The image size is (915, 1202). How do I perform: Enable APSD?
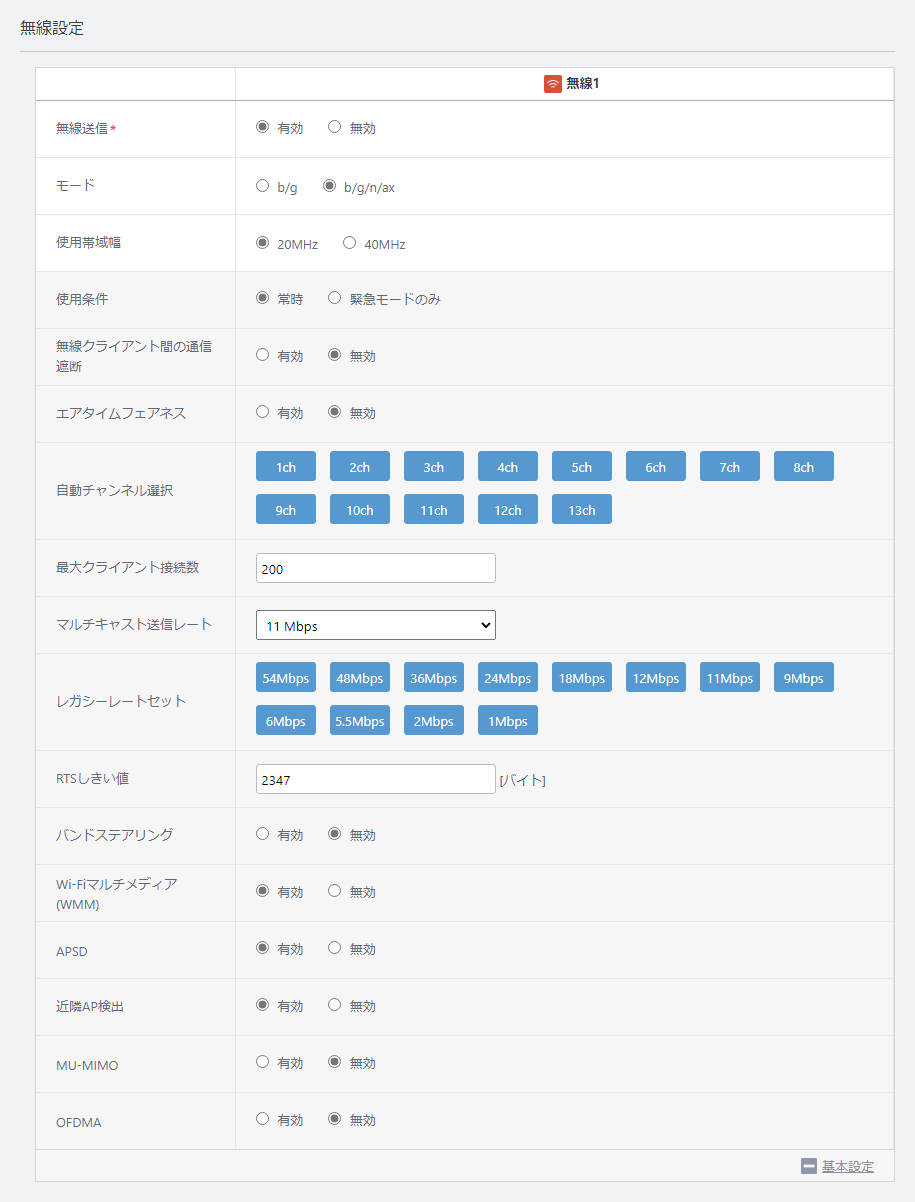[263, 947]
